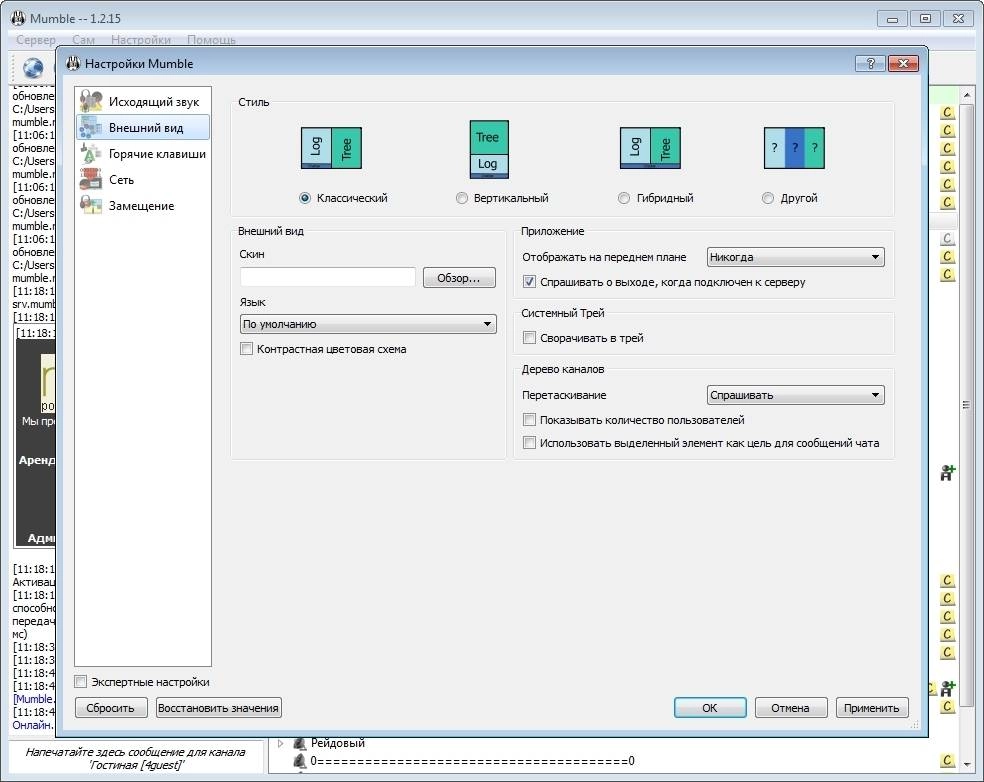The image size is (984, 782).
Task: Enable the chat target selected element checkbox
Action: (530, 442)
